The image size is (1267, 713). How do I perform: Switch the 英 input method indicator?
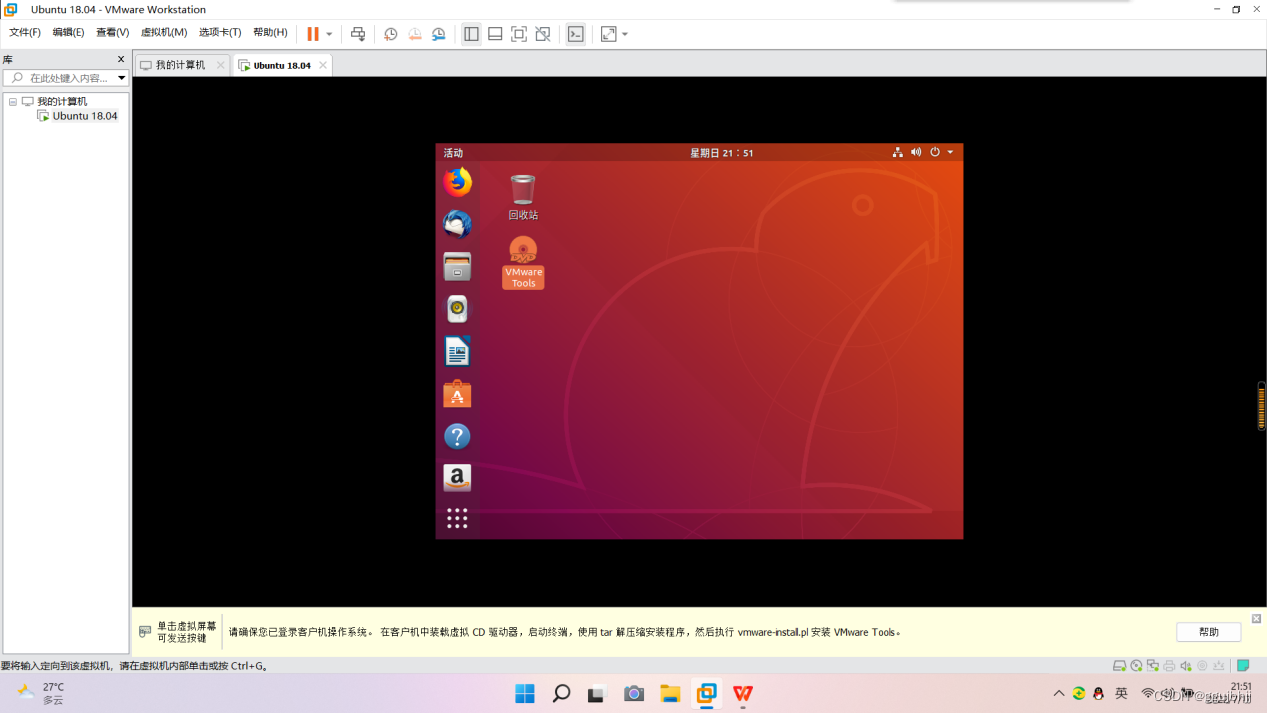pos(1121,694)
